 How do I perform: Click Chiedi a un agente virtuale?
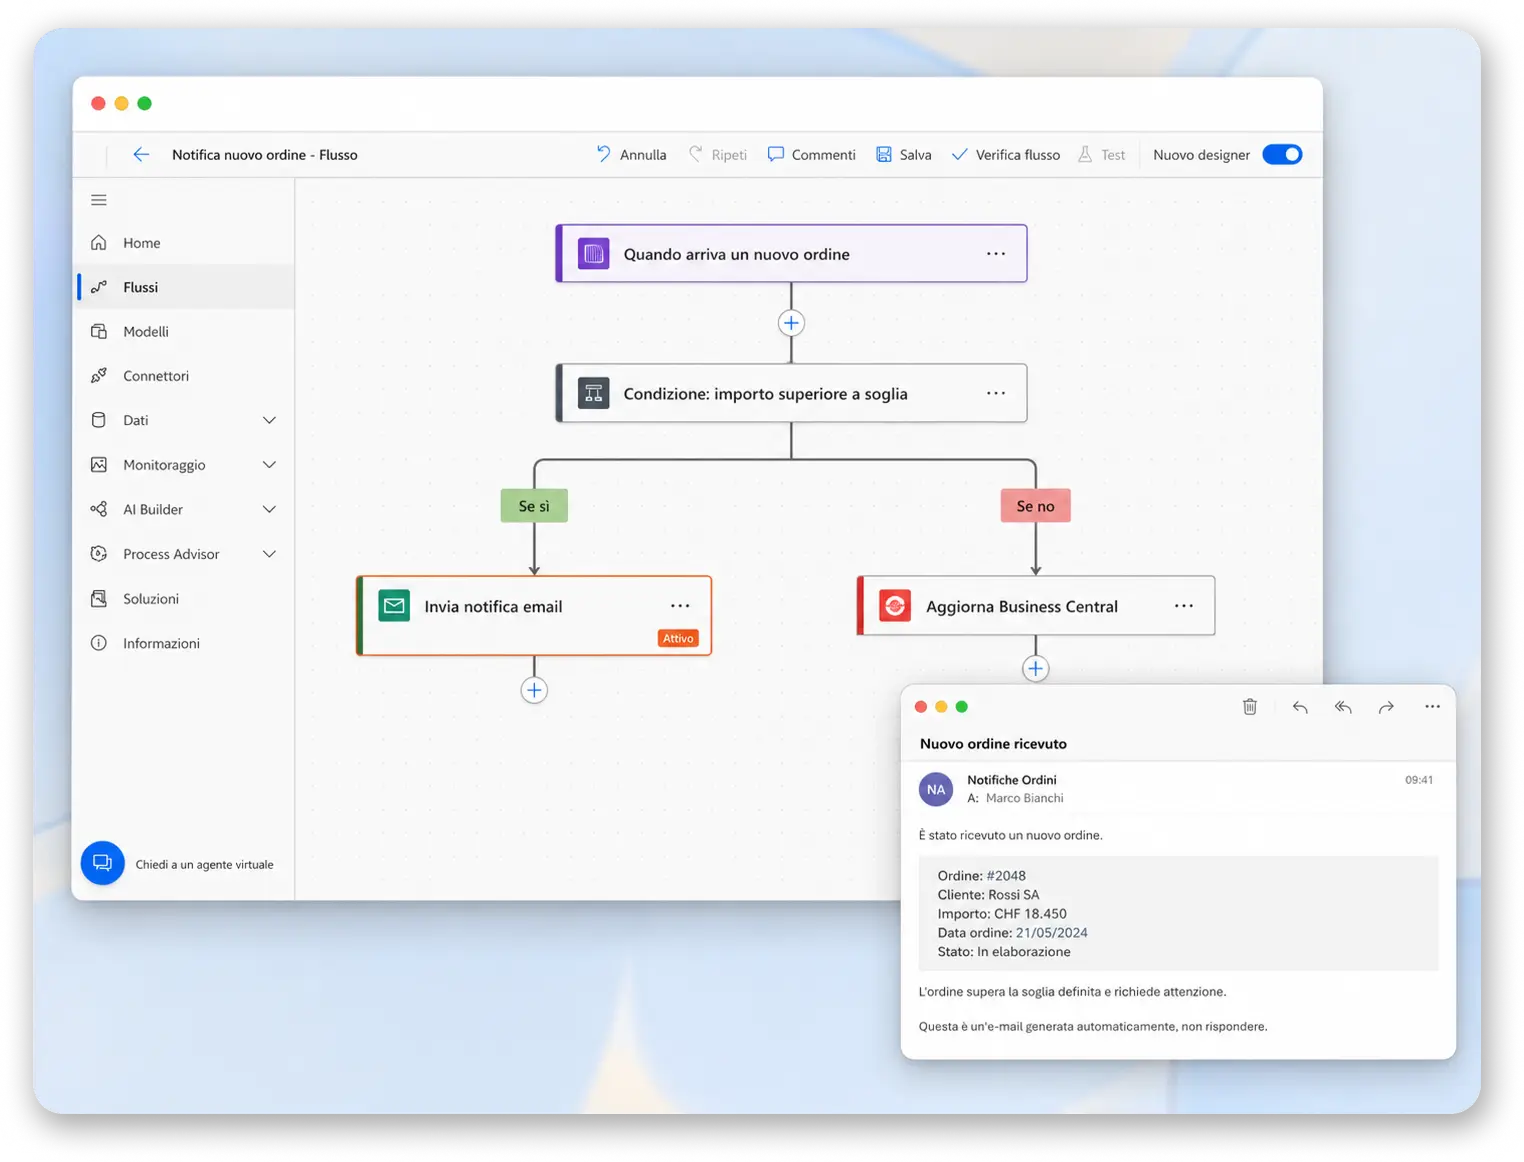[204, 864]
